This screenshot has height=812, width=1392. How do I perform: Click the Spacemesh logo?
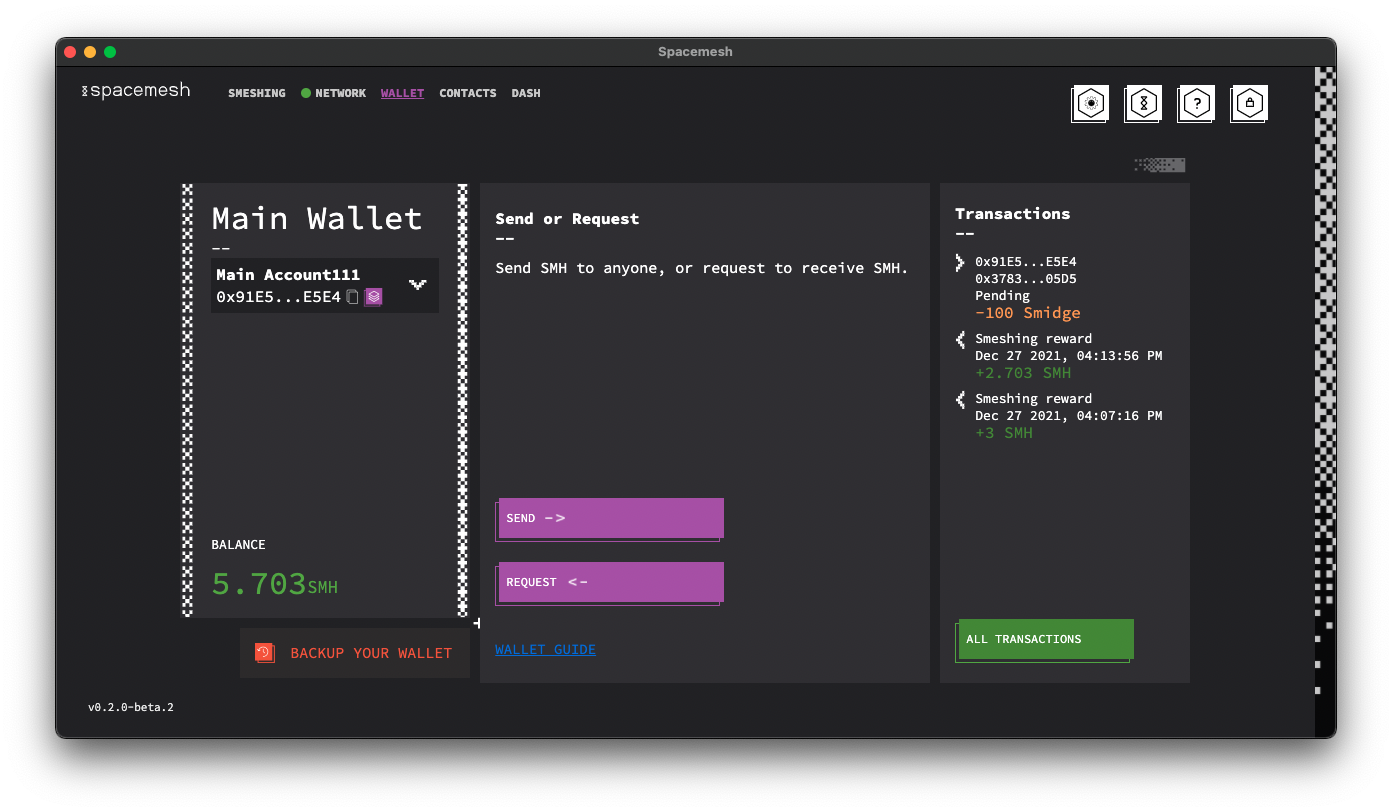click(x=135, y=91)
